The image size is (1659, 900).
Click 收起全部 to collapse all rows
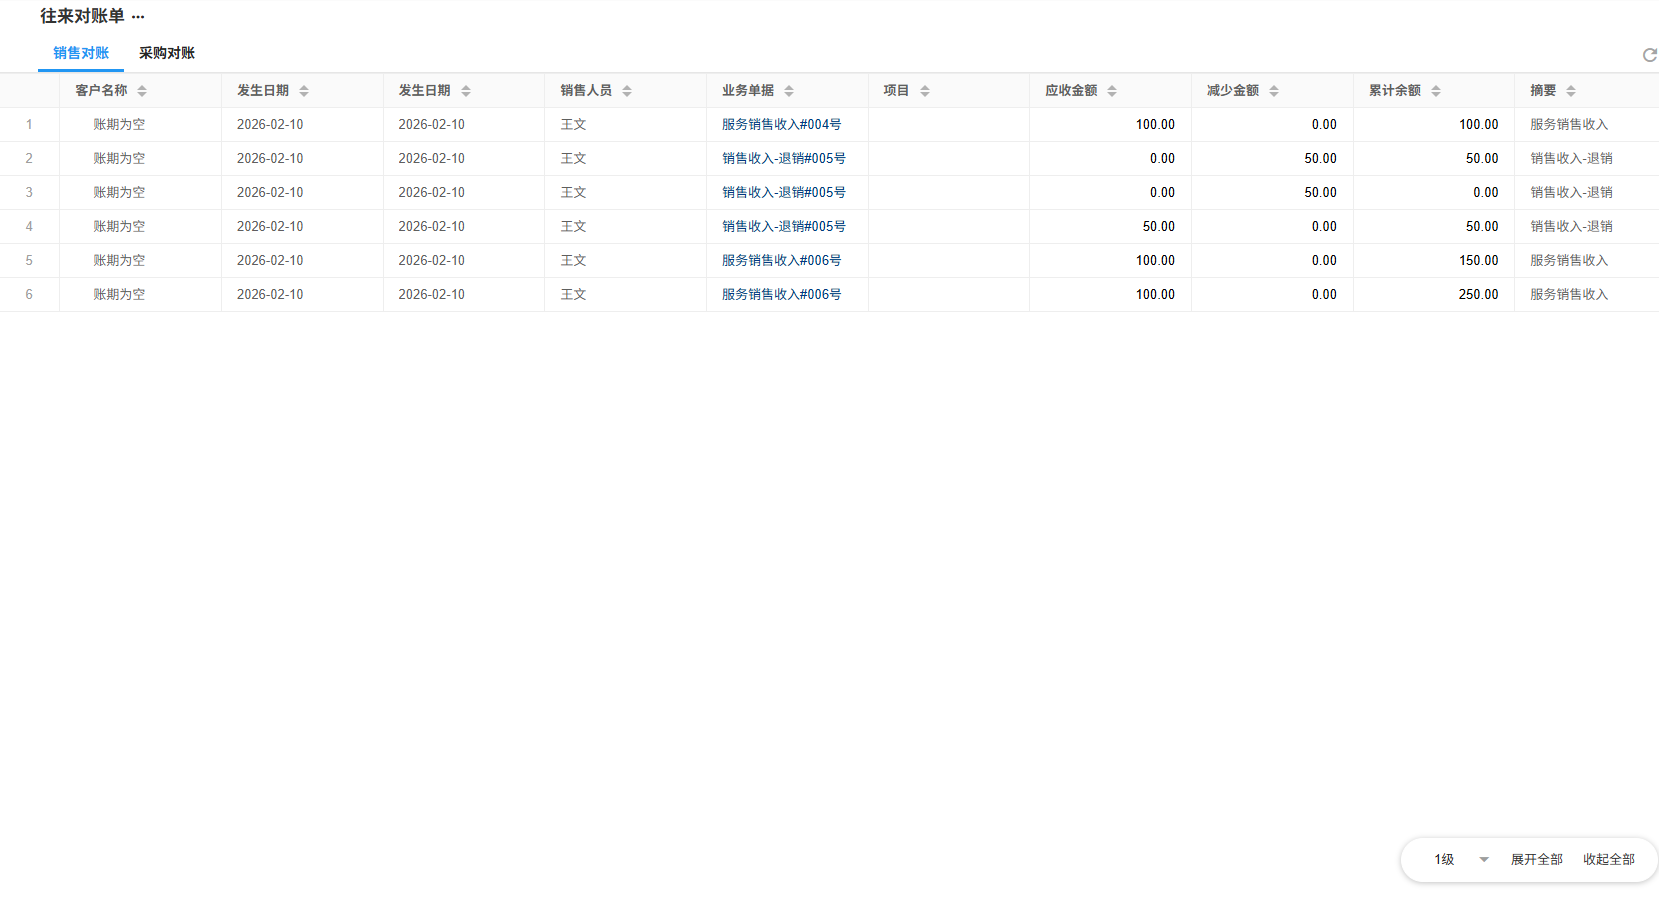click(x=1608, y=860)
